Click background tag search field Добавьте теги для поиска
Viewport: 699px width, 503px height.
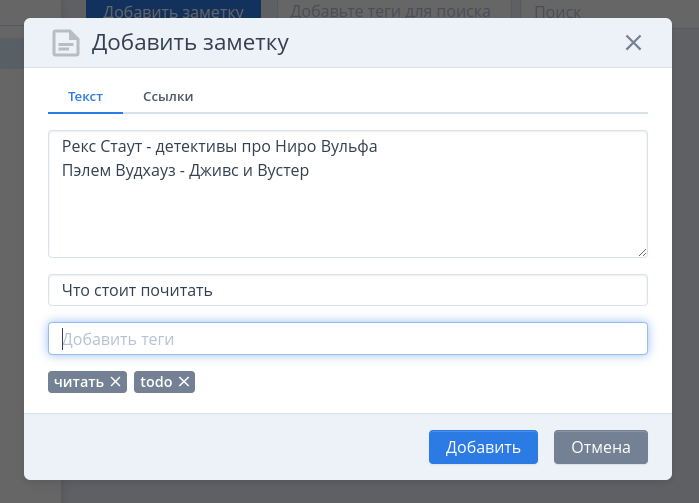pos(394,9)
